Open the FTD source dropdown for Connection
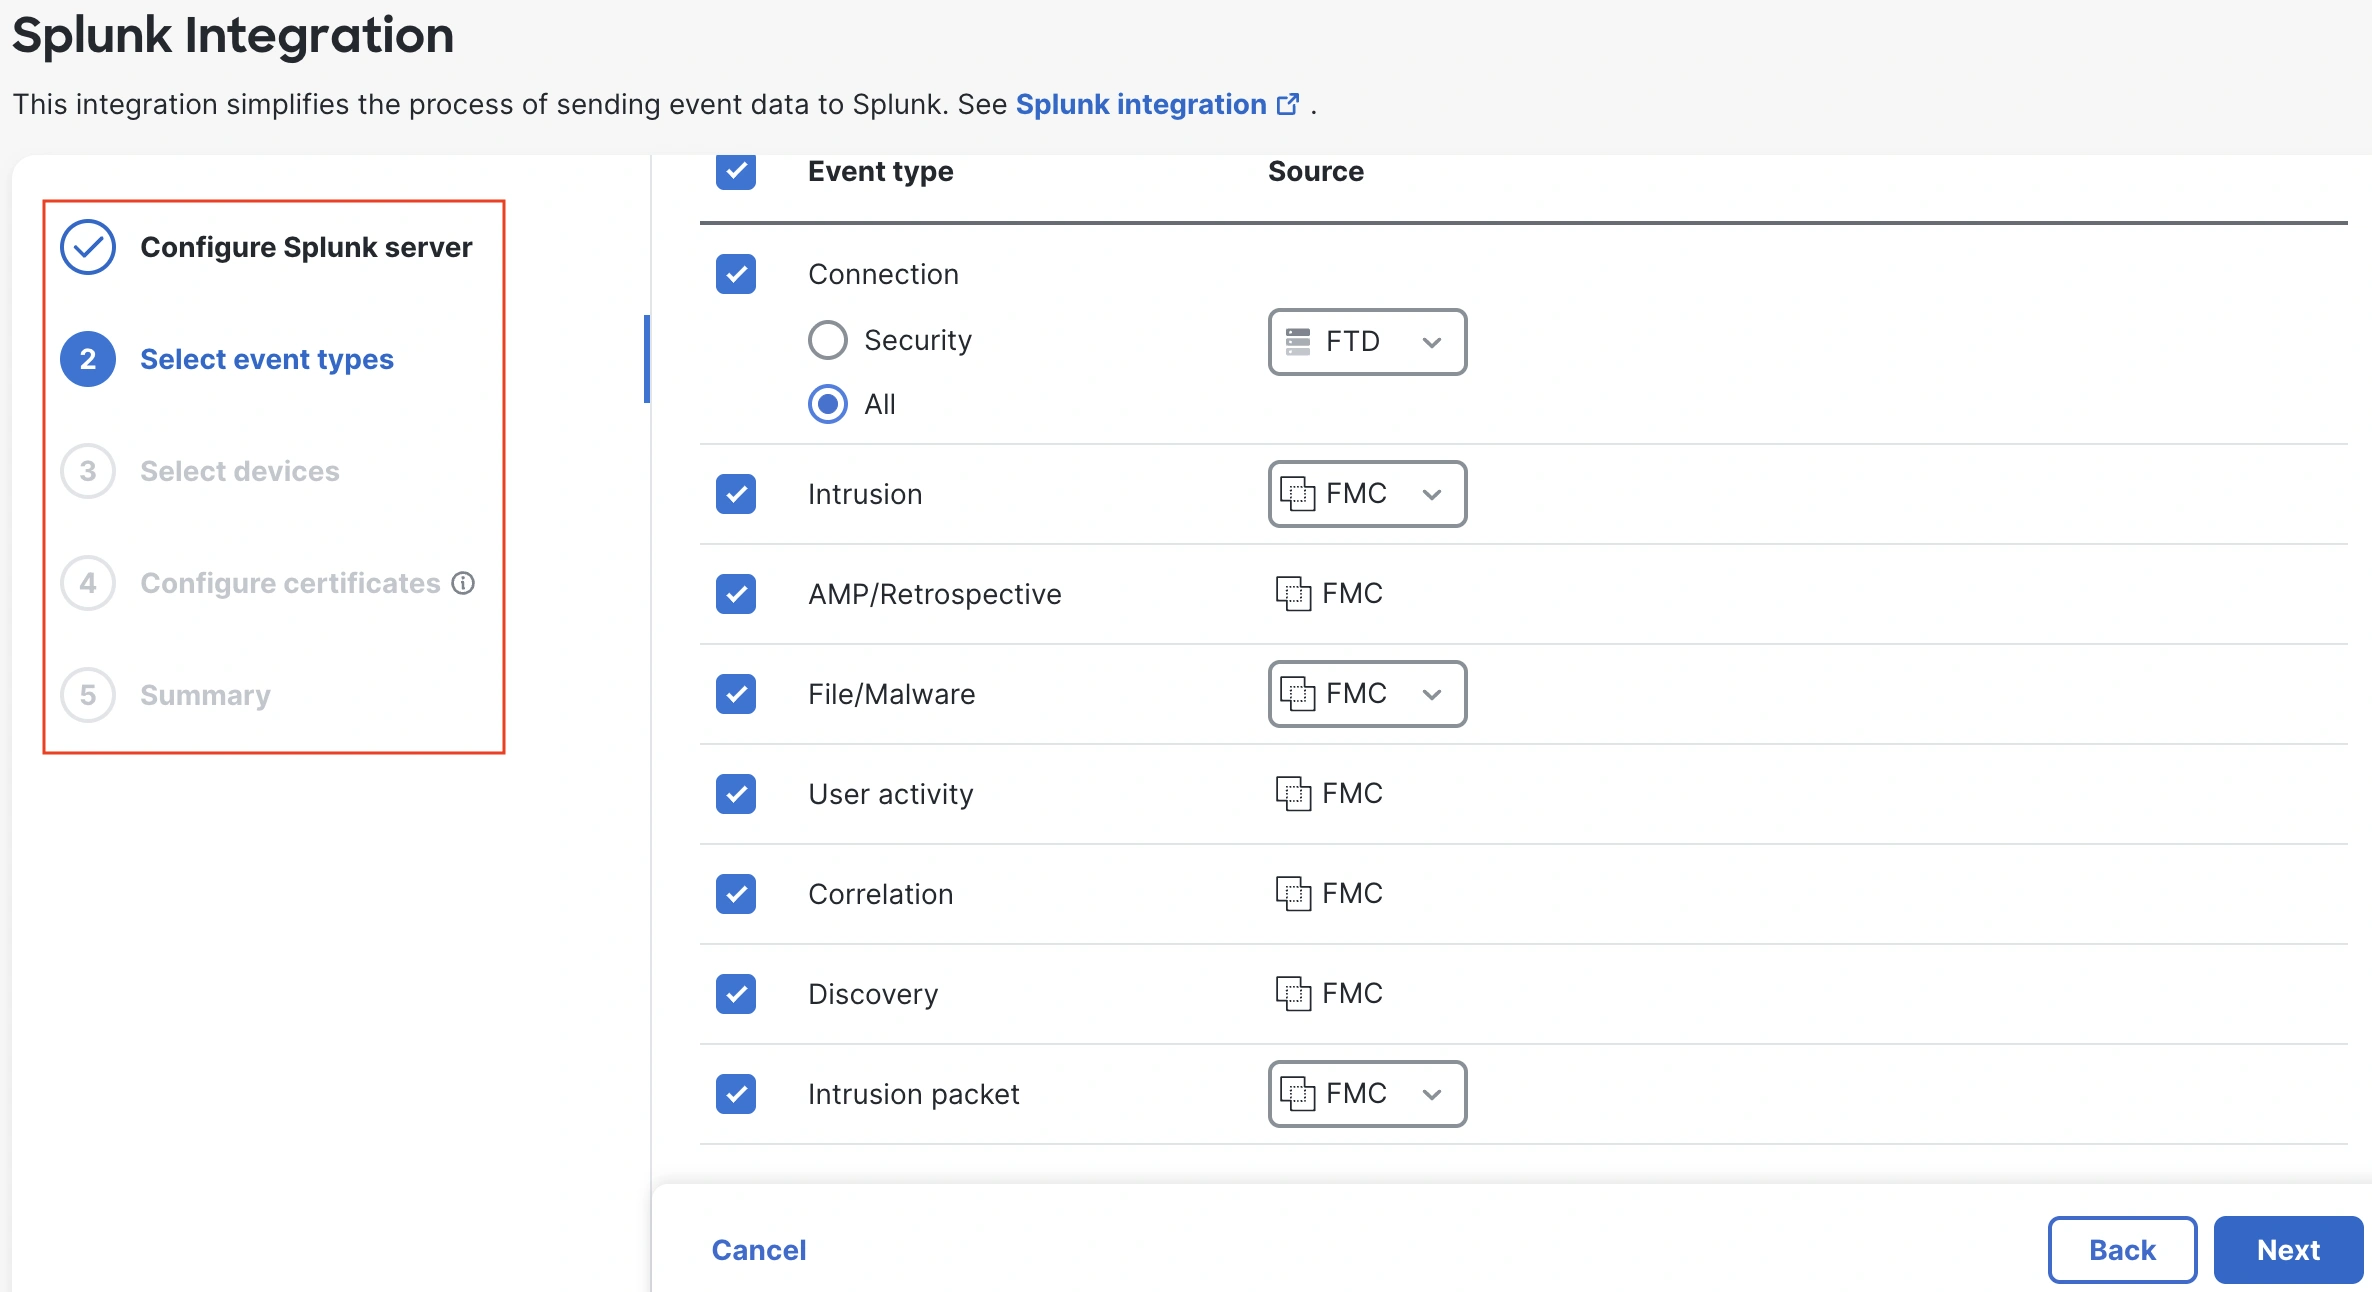 1367,342
